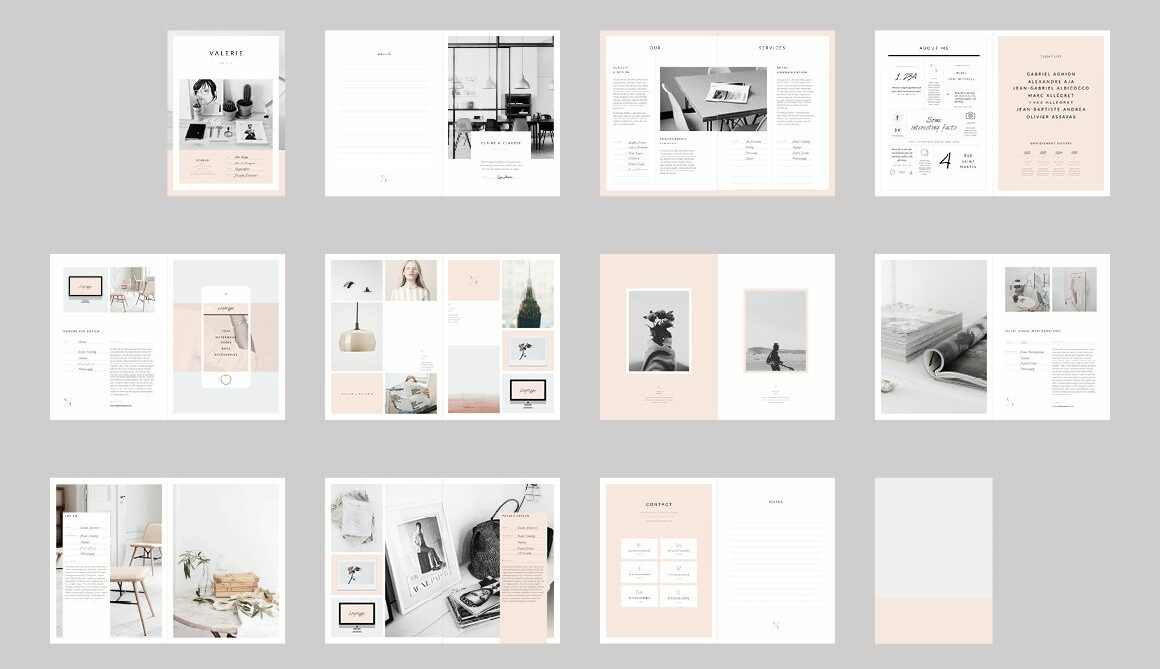The image size is (1160, 669).
Task: Click the CONTACT heading on pink page
Action: pos(659,505)
